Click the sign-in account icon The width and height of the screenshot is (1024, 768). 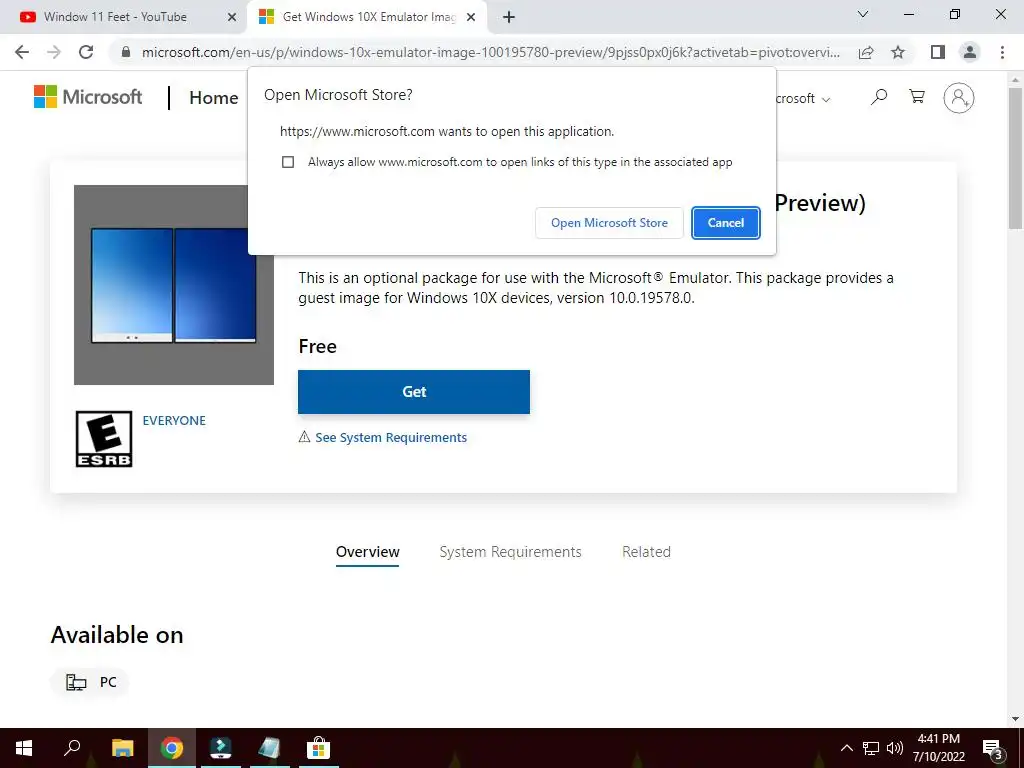tap(959, 98)
